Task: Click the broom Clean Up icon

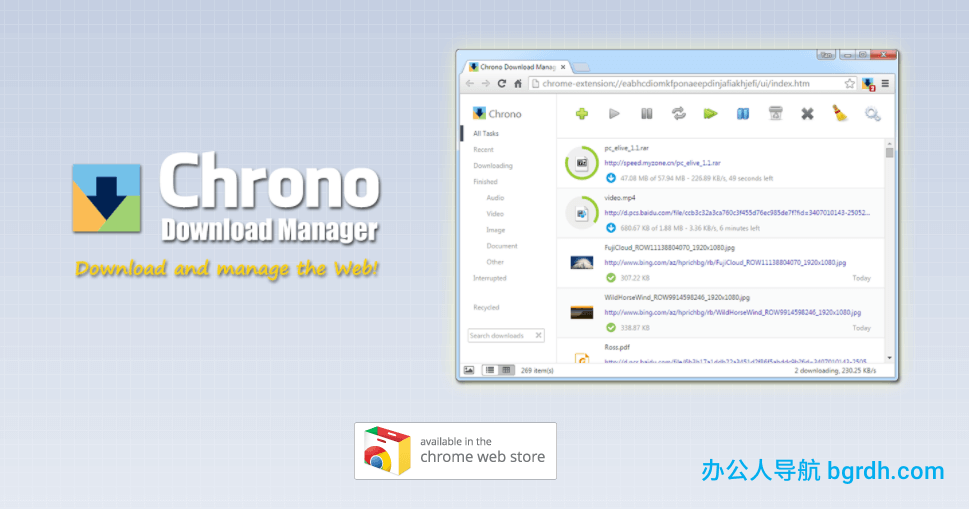Action: pyautogui.click(x=840, y=114)
